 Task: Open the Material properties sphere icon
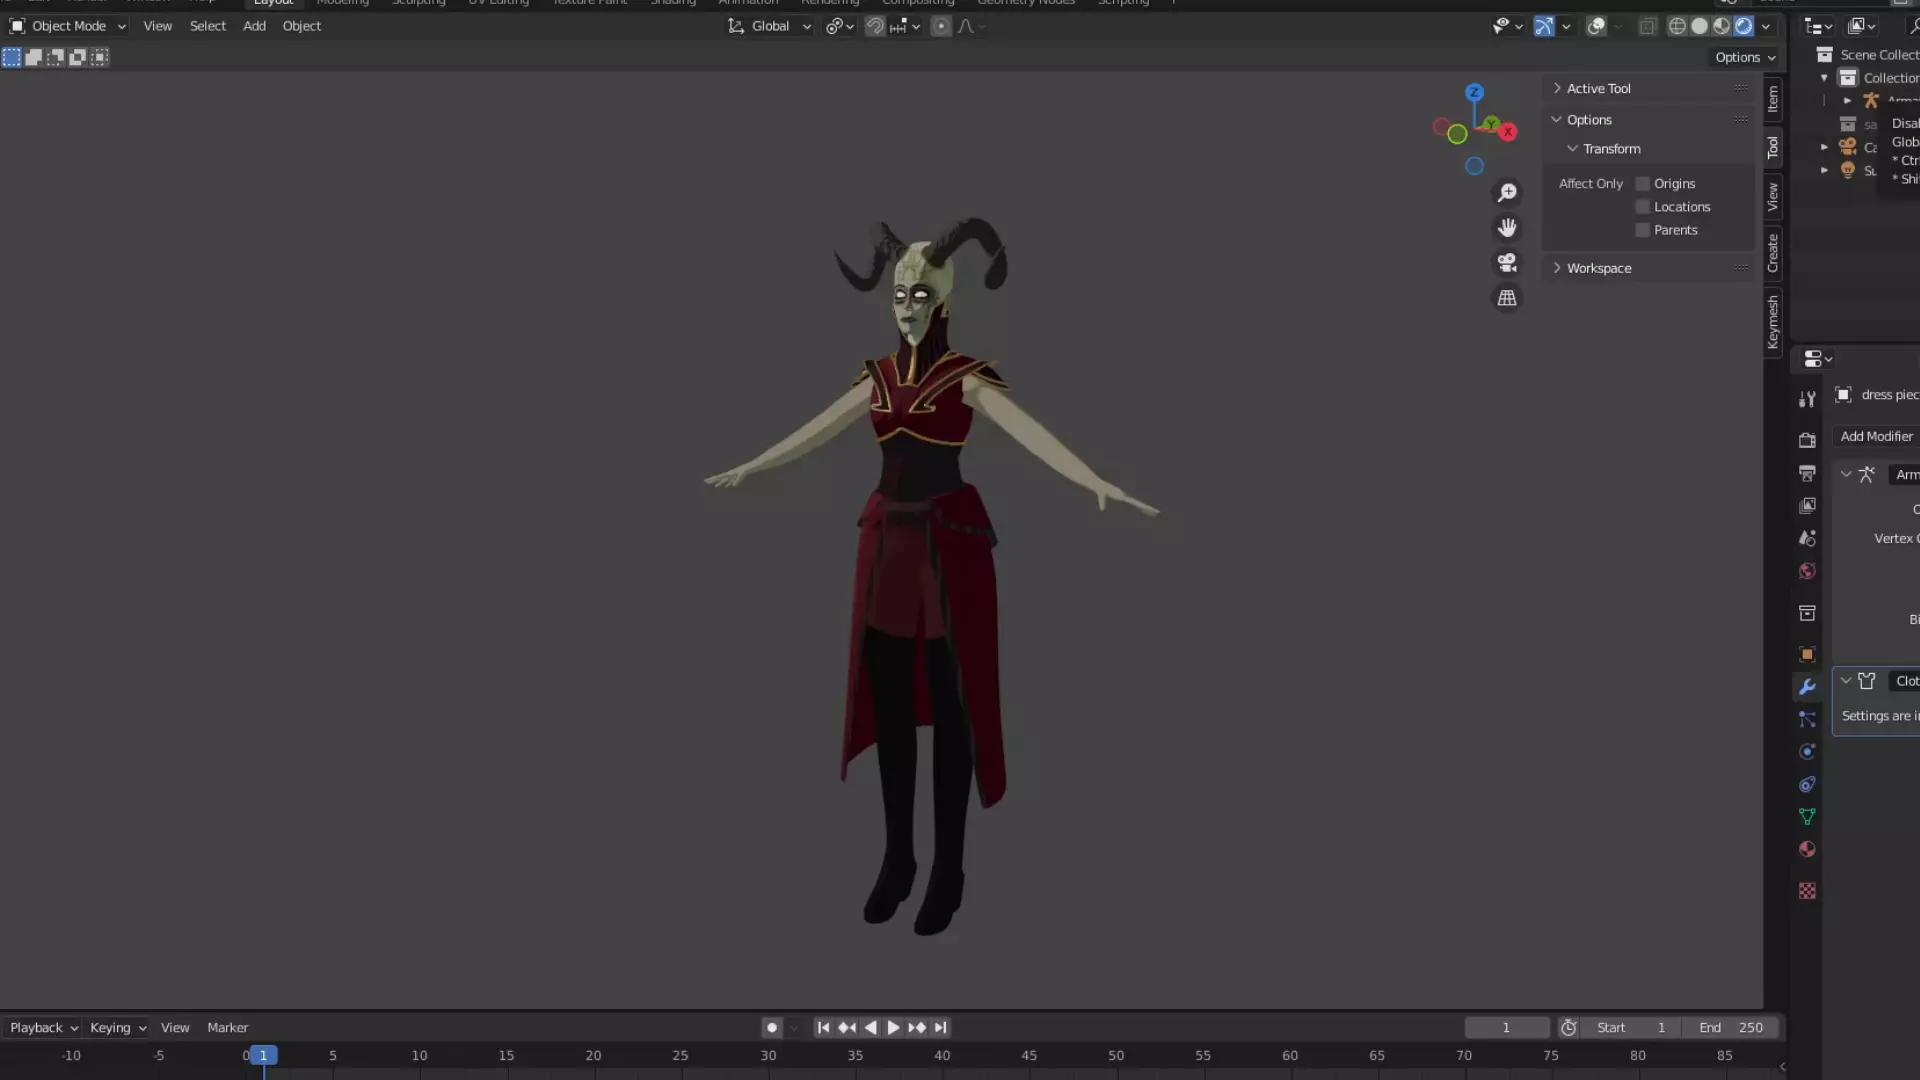point(1807,849)
